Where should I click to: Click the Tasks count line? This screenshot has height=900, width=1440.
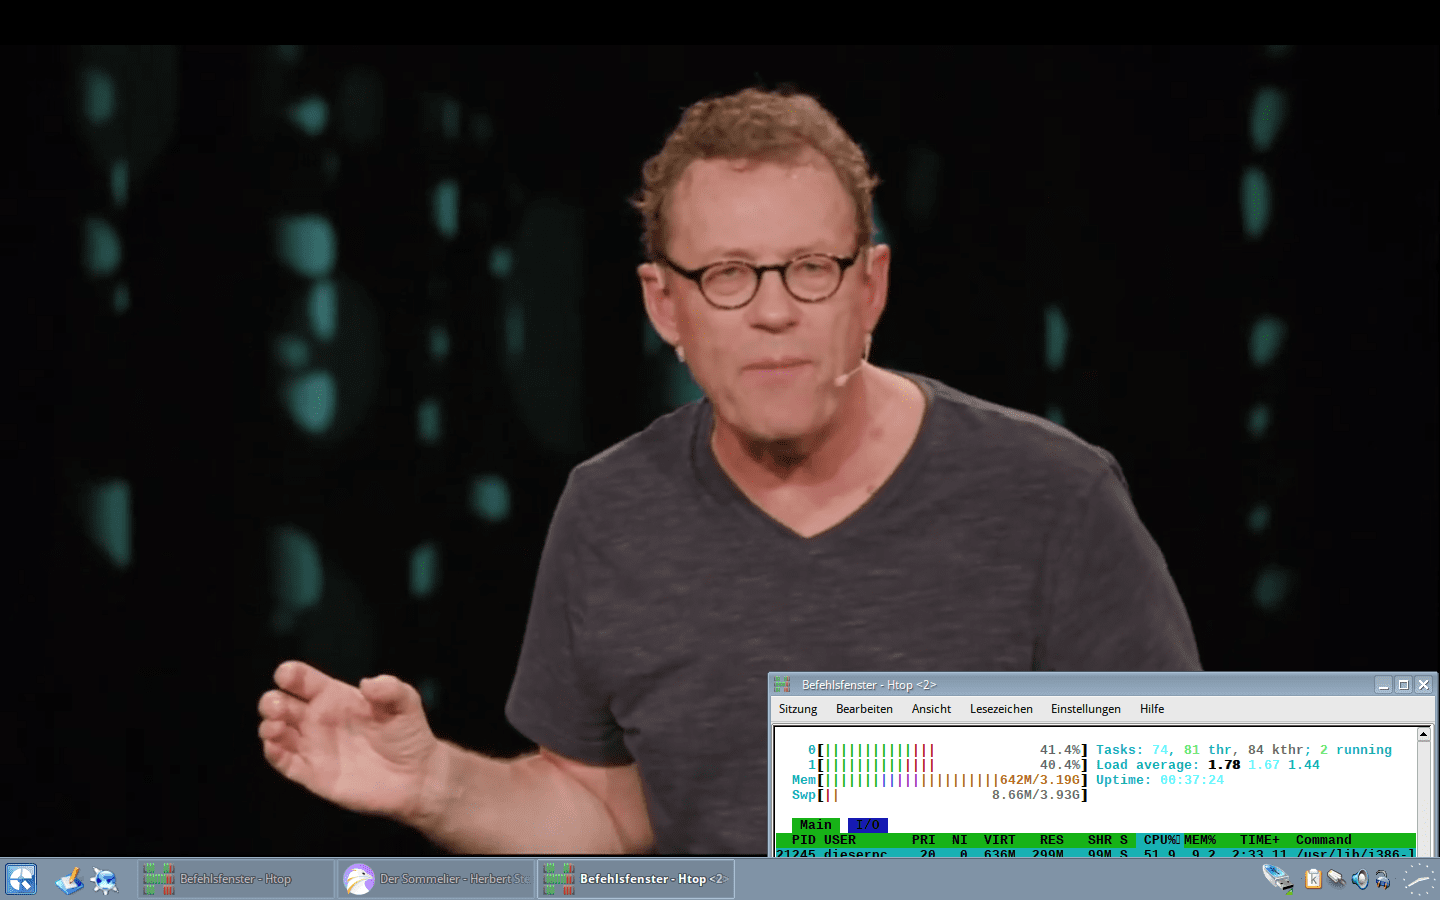tap(1244, 750)
